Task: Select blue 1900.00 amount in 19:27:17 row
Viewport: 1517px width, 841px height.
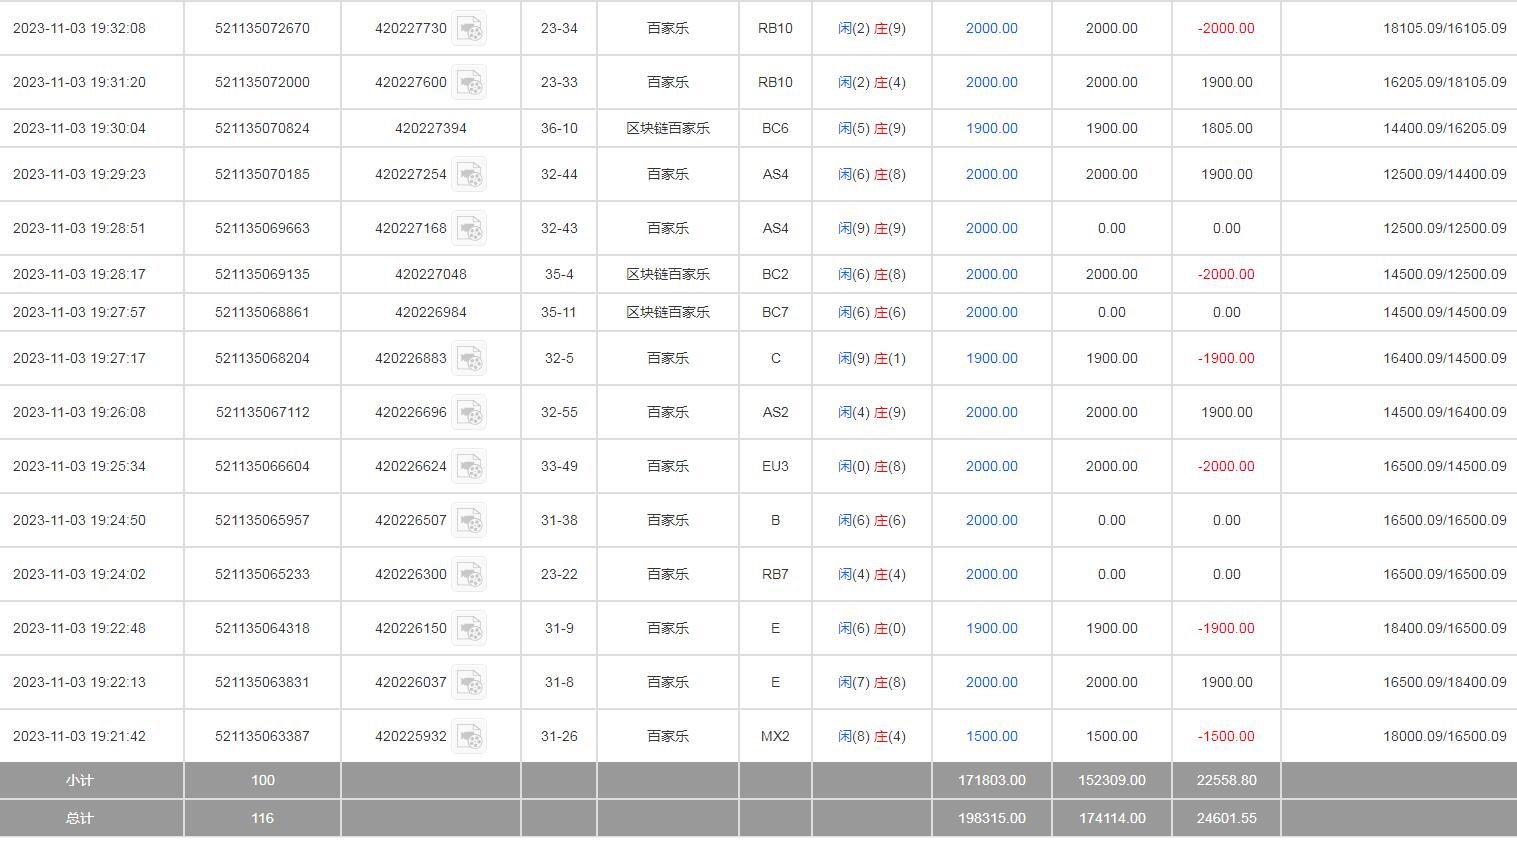Action: pos(991,358)
